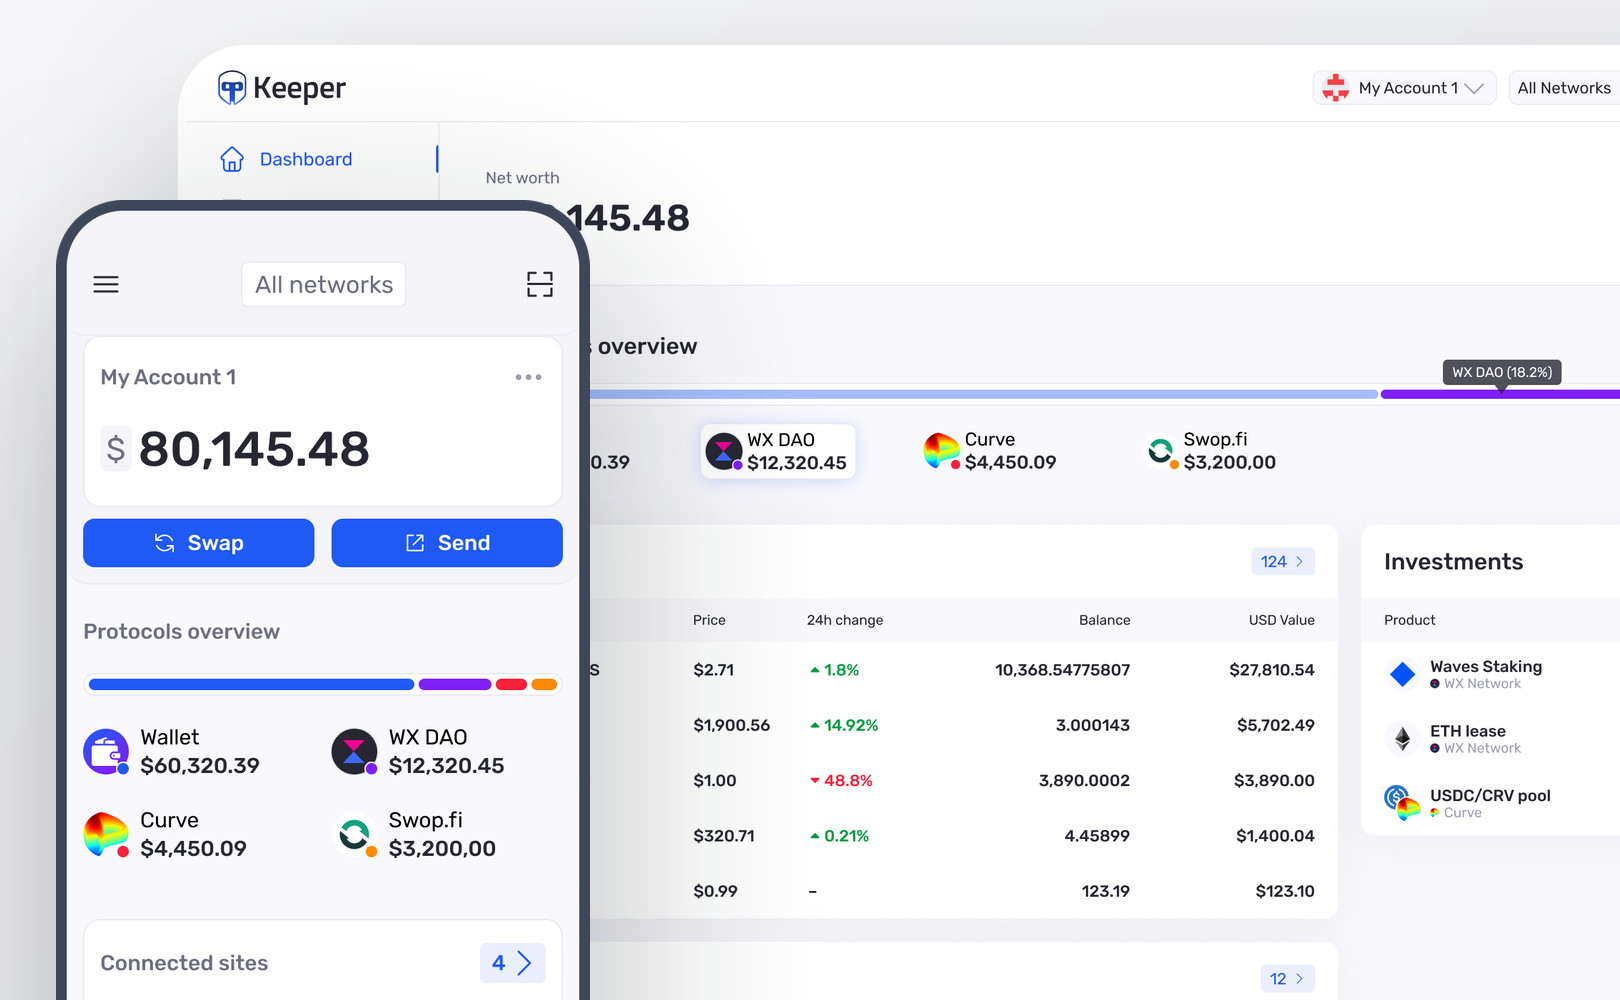Viewport: 1620px width, 1000px height.
Task: Click the WX DAO card on desktop overview
Action: [778, 451]
